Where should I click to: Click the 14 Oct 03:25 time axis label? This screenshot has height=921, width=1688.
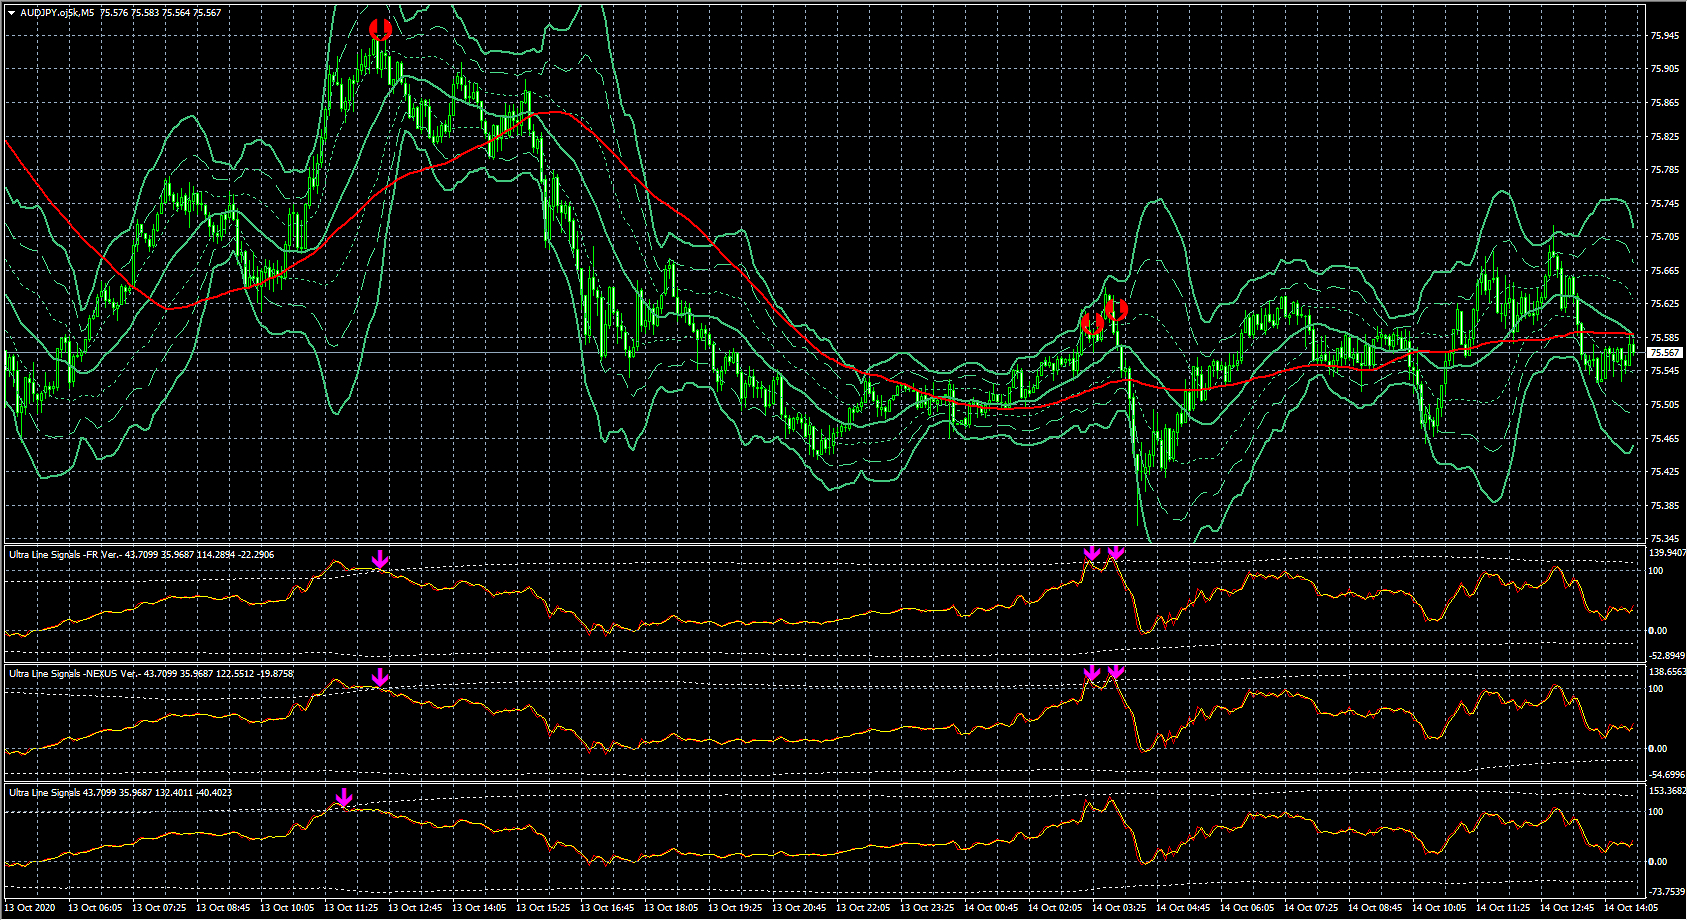(x=1118, y=908)
